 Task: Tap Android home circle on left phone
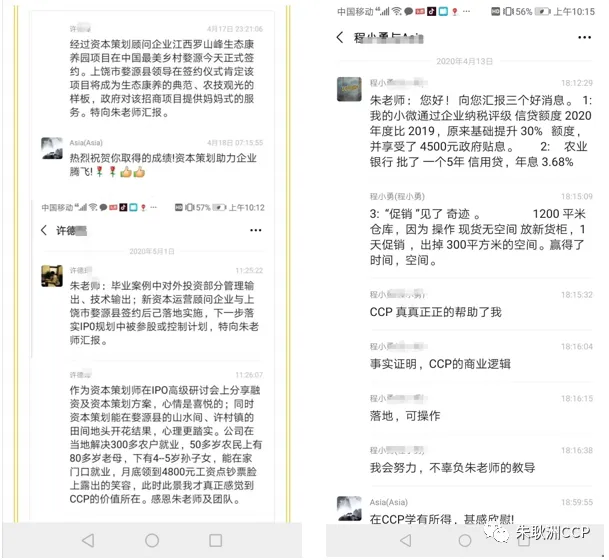[152, 540]
